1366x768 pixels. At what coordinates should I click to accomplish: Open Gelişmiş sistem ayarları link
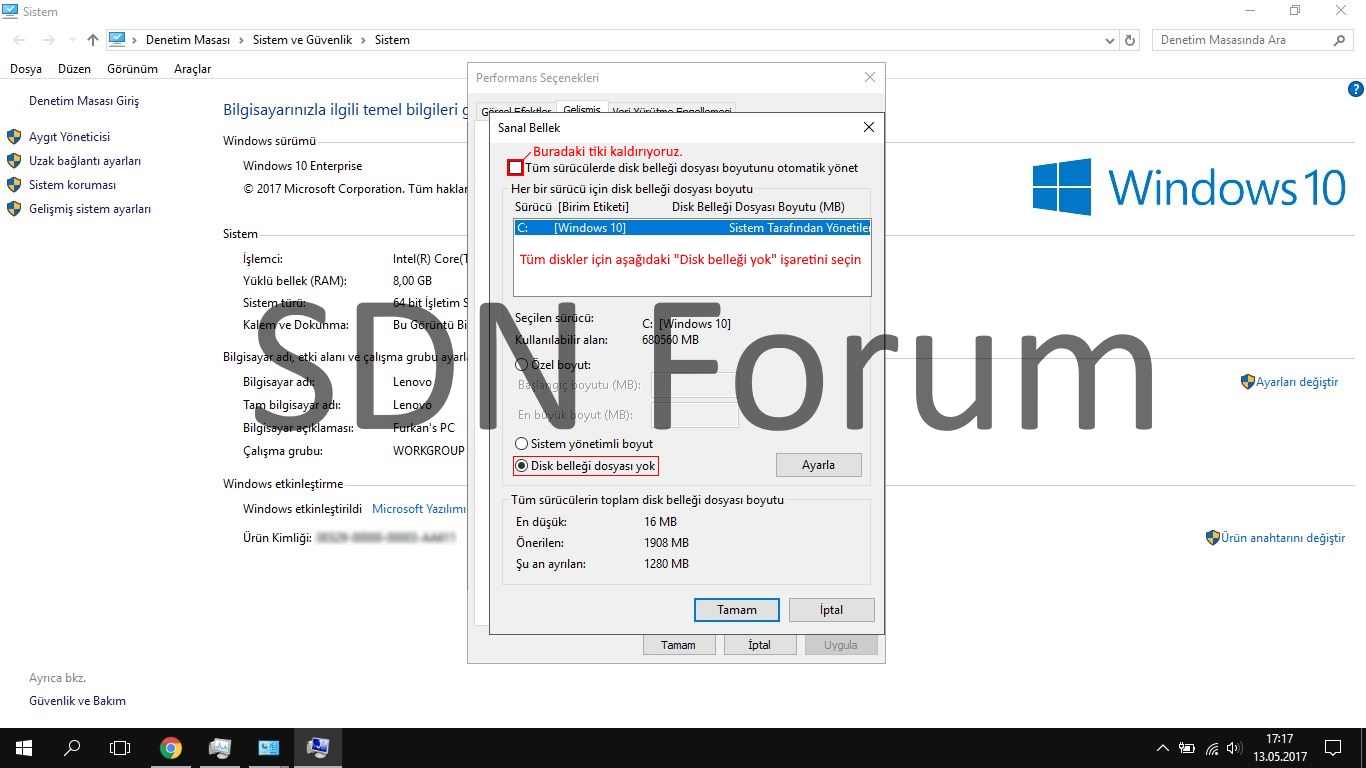pyautogui.click(x=90, y=209)
